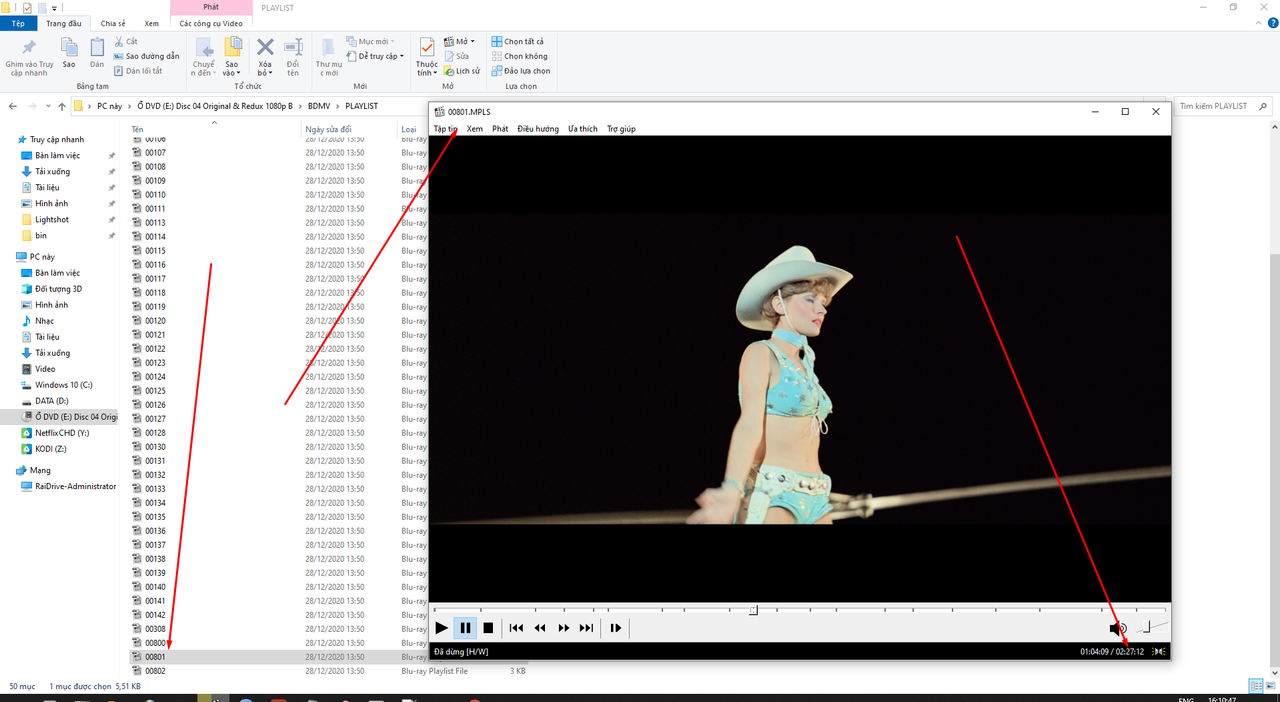Viewport: 1280px width, 702px height.
Task: Mute audio with the speaker icon
Action: coord(1118,629)
